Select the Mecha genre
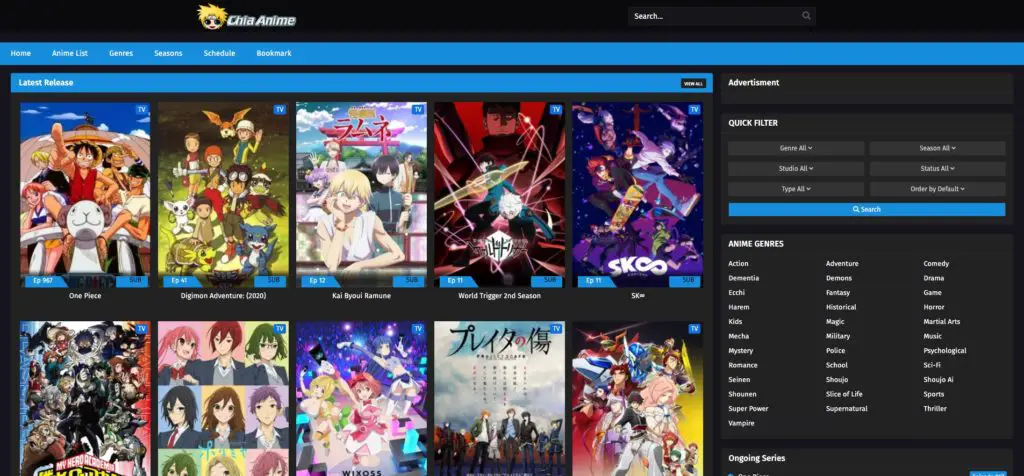Screen dimensions: 1024x476 (739, 336)
